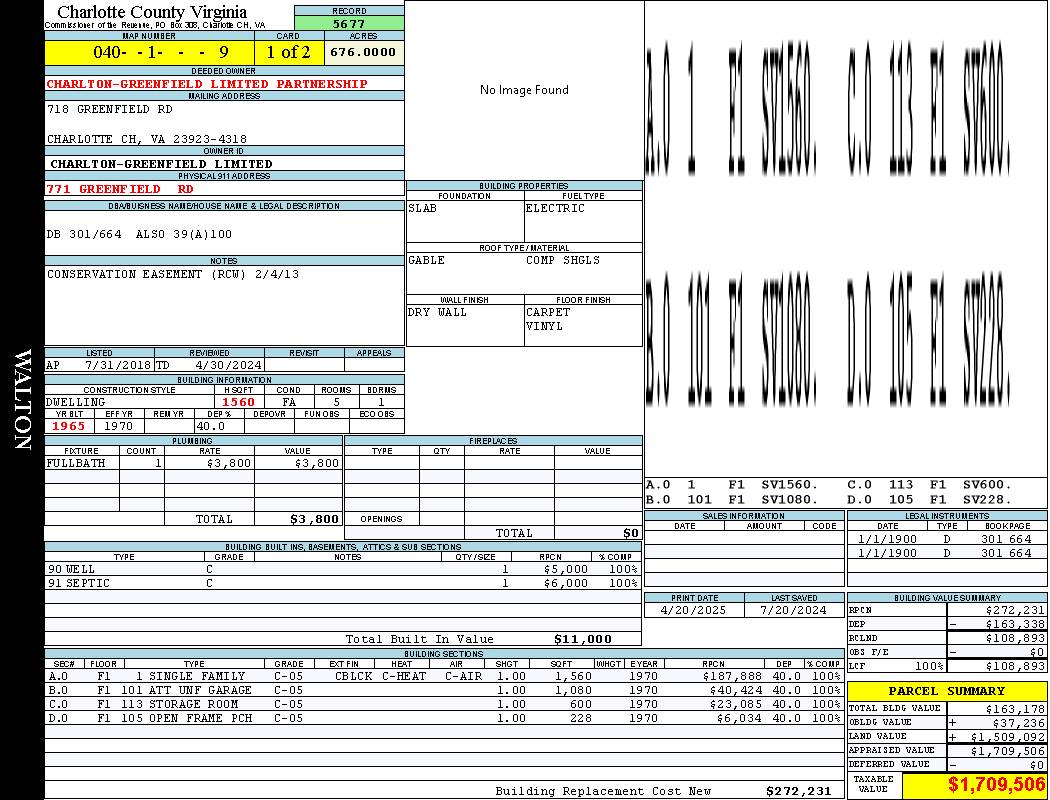Click RCLND value $108,893
The image size is (1050, 800).
(x=1015, y=639)
